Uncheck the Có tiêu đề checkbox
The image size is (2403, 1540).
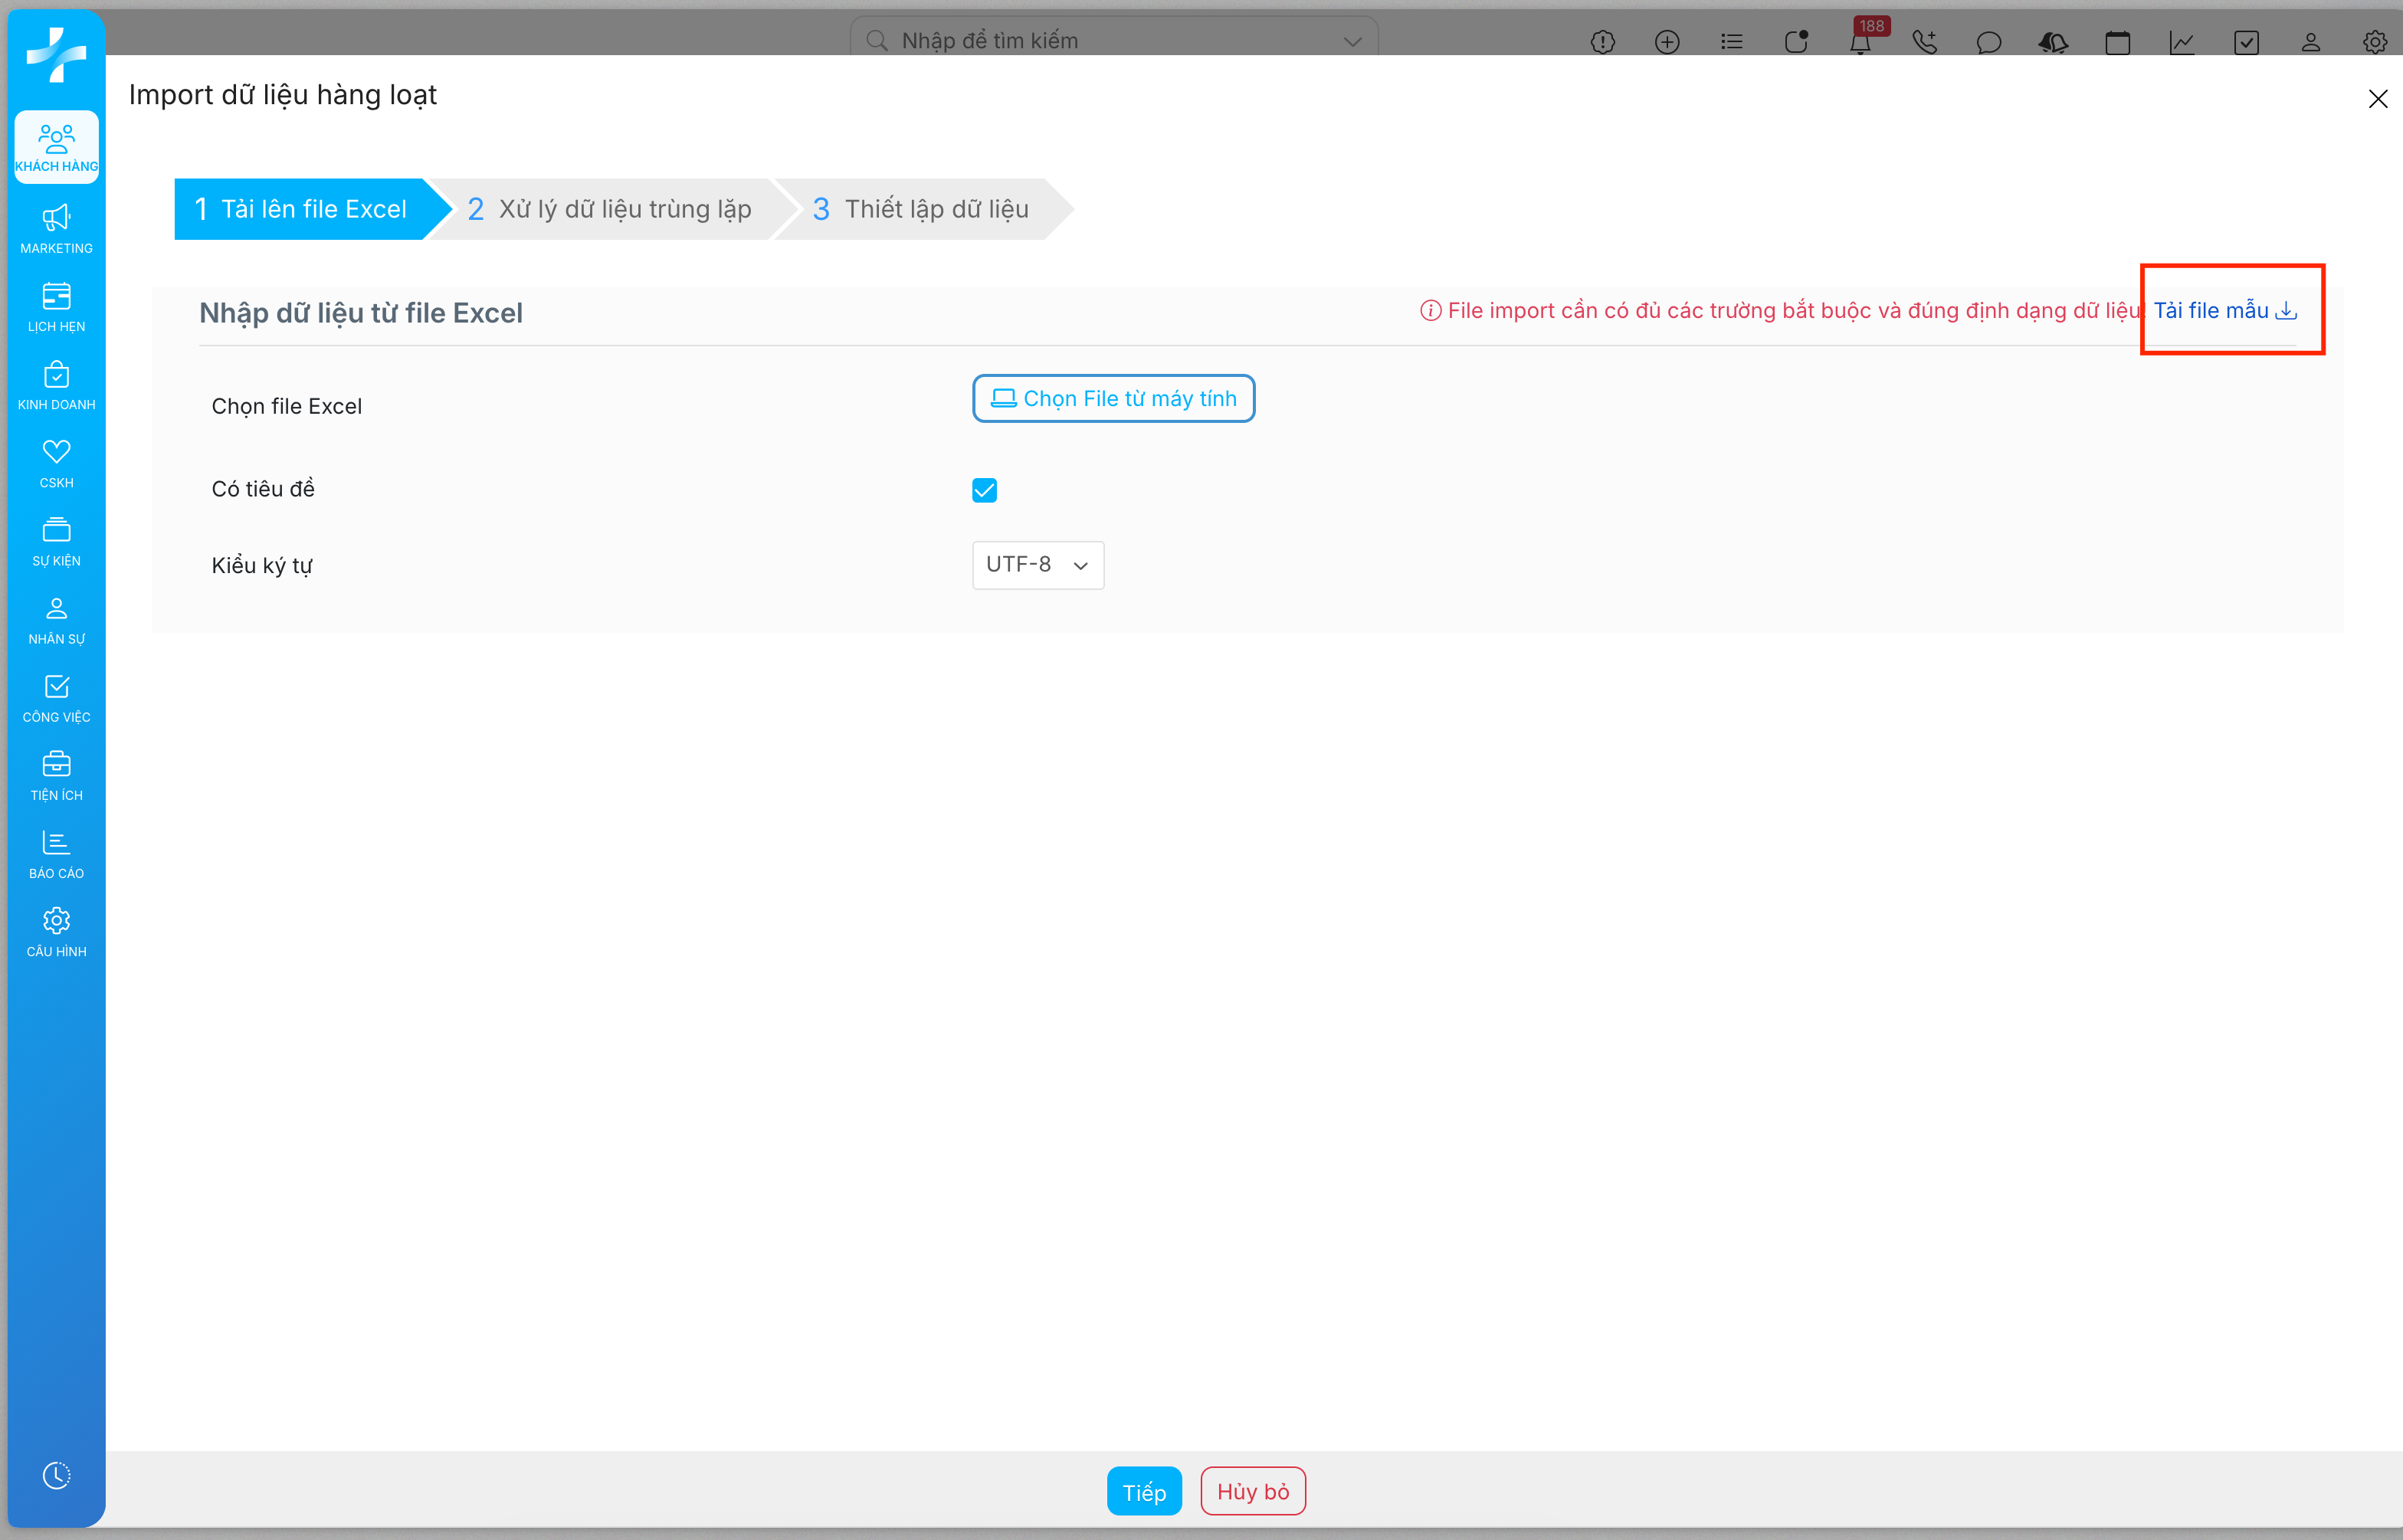(x=984, y=490)
